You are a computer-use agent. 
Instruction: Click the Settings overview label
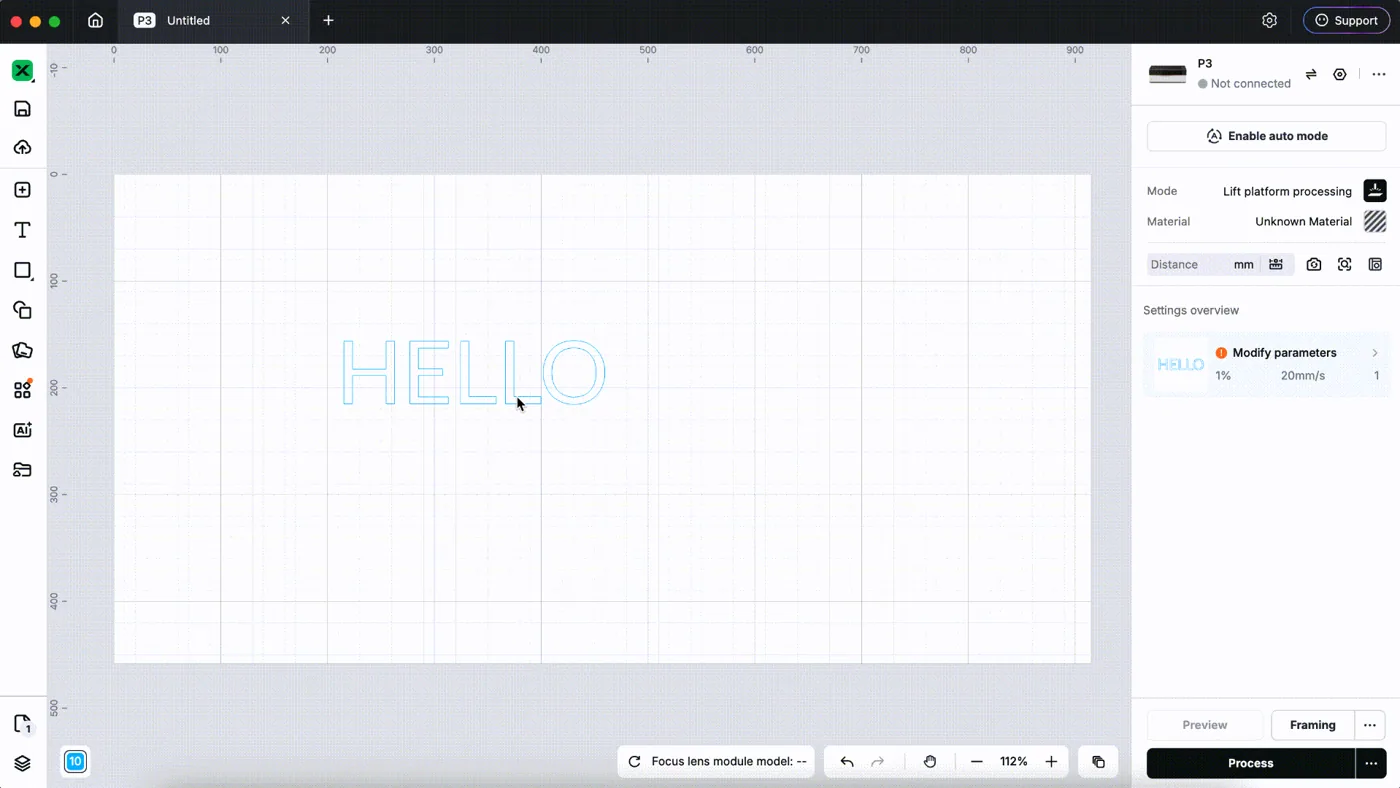pyautogui.click(x=1191, y=311)
